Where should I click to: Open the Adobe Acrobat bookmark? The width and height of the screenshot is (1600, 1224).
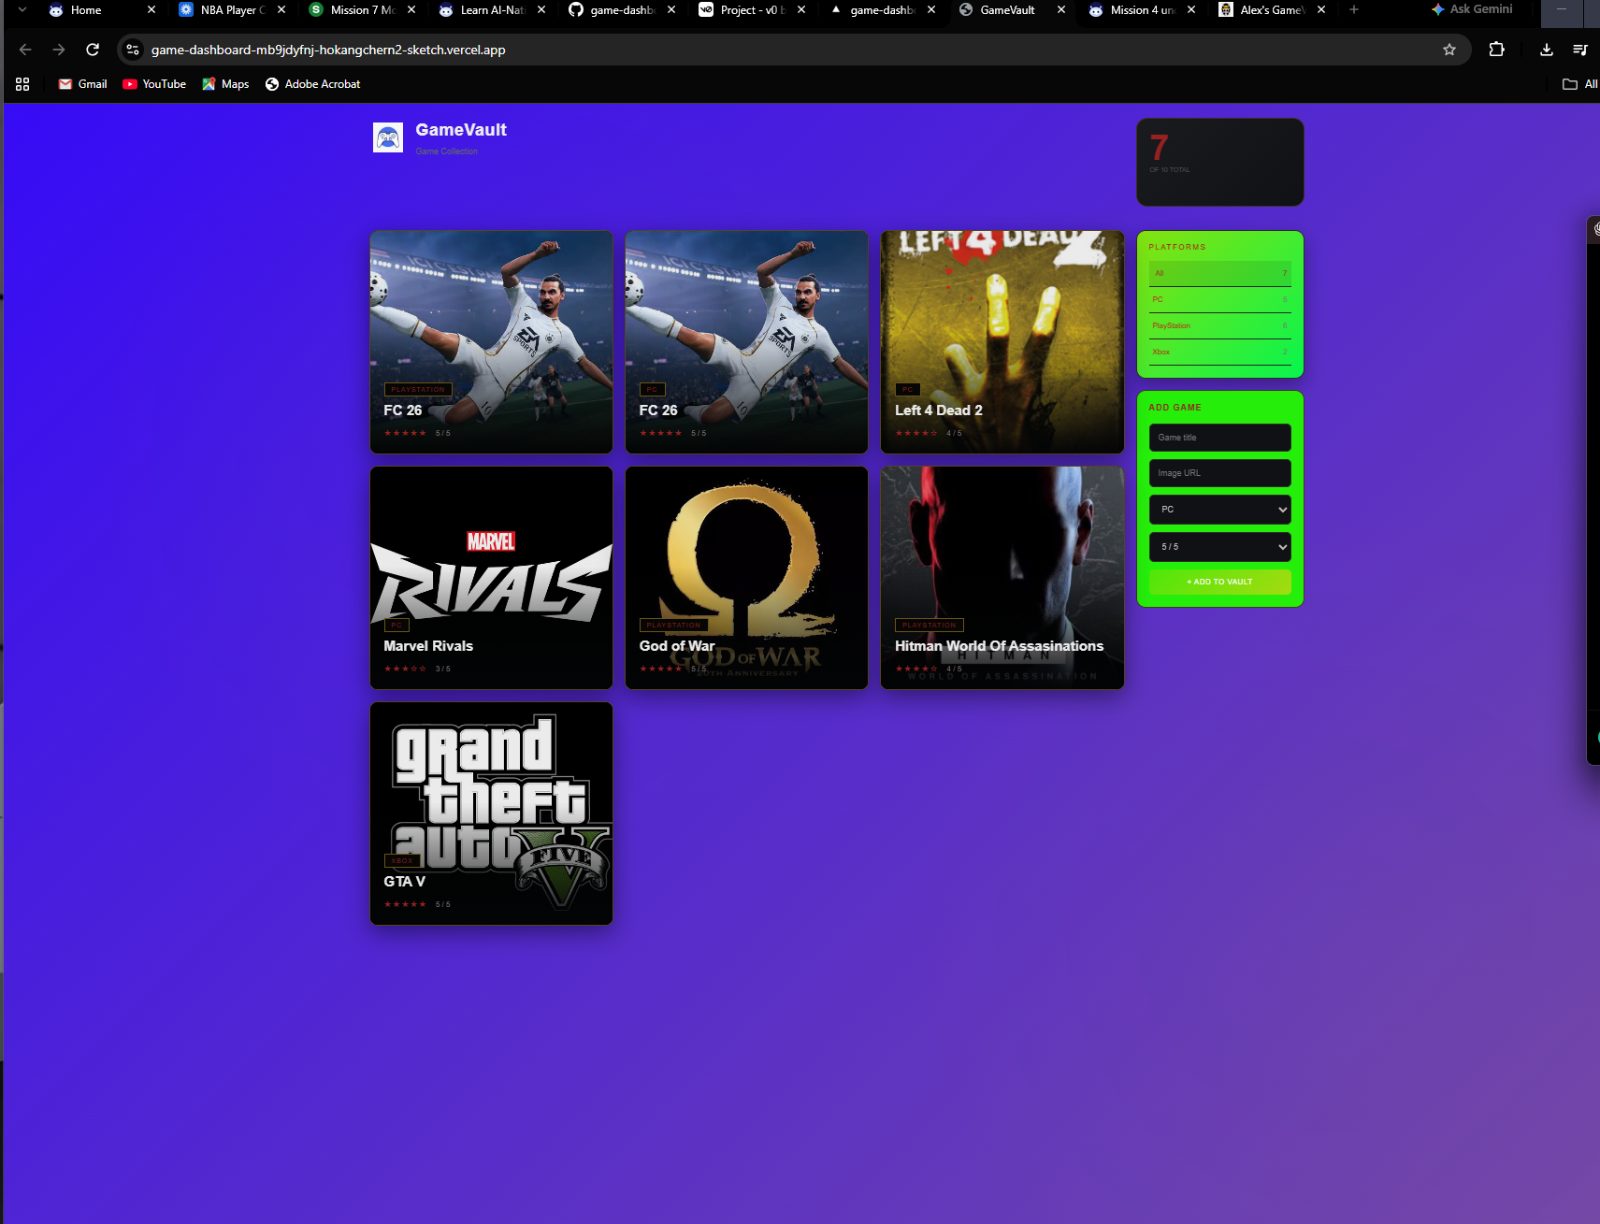[312, 84]
